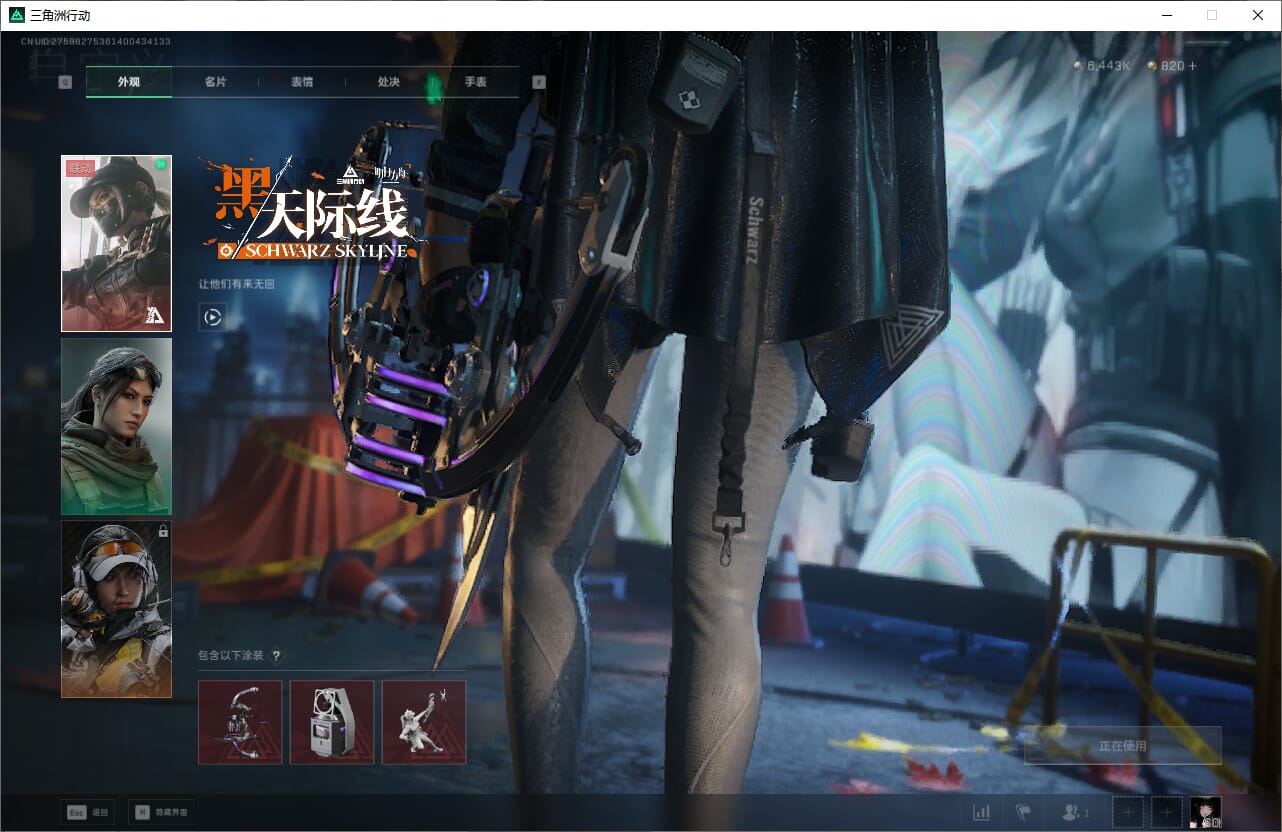Go to the 处决 tab
Screen dimensions: 1282x832
(x=388, y=82)
